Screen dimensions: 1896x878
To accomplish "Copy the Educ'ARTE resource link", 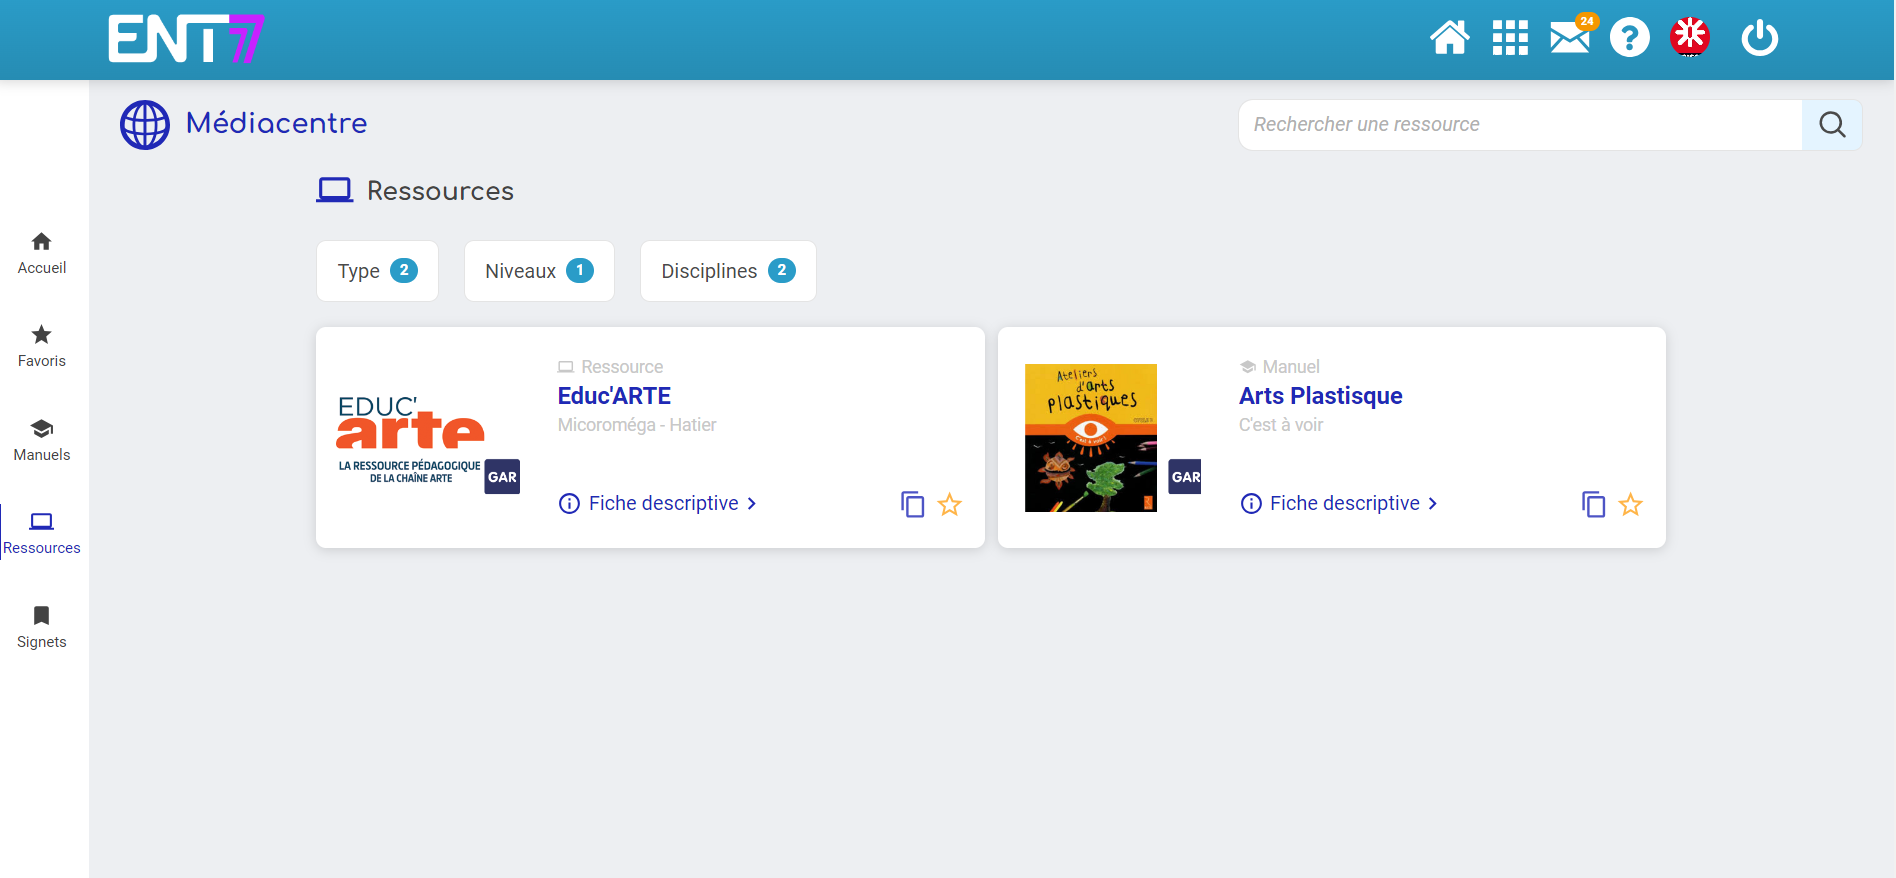I will [x=912, y=504].
